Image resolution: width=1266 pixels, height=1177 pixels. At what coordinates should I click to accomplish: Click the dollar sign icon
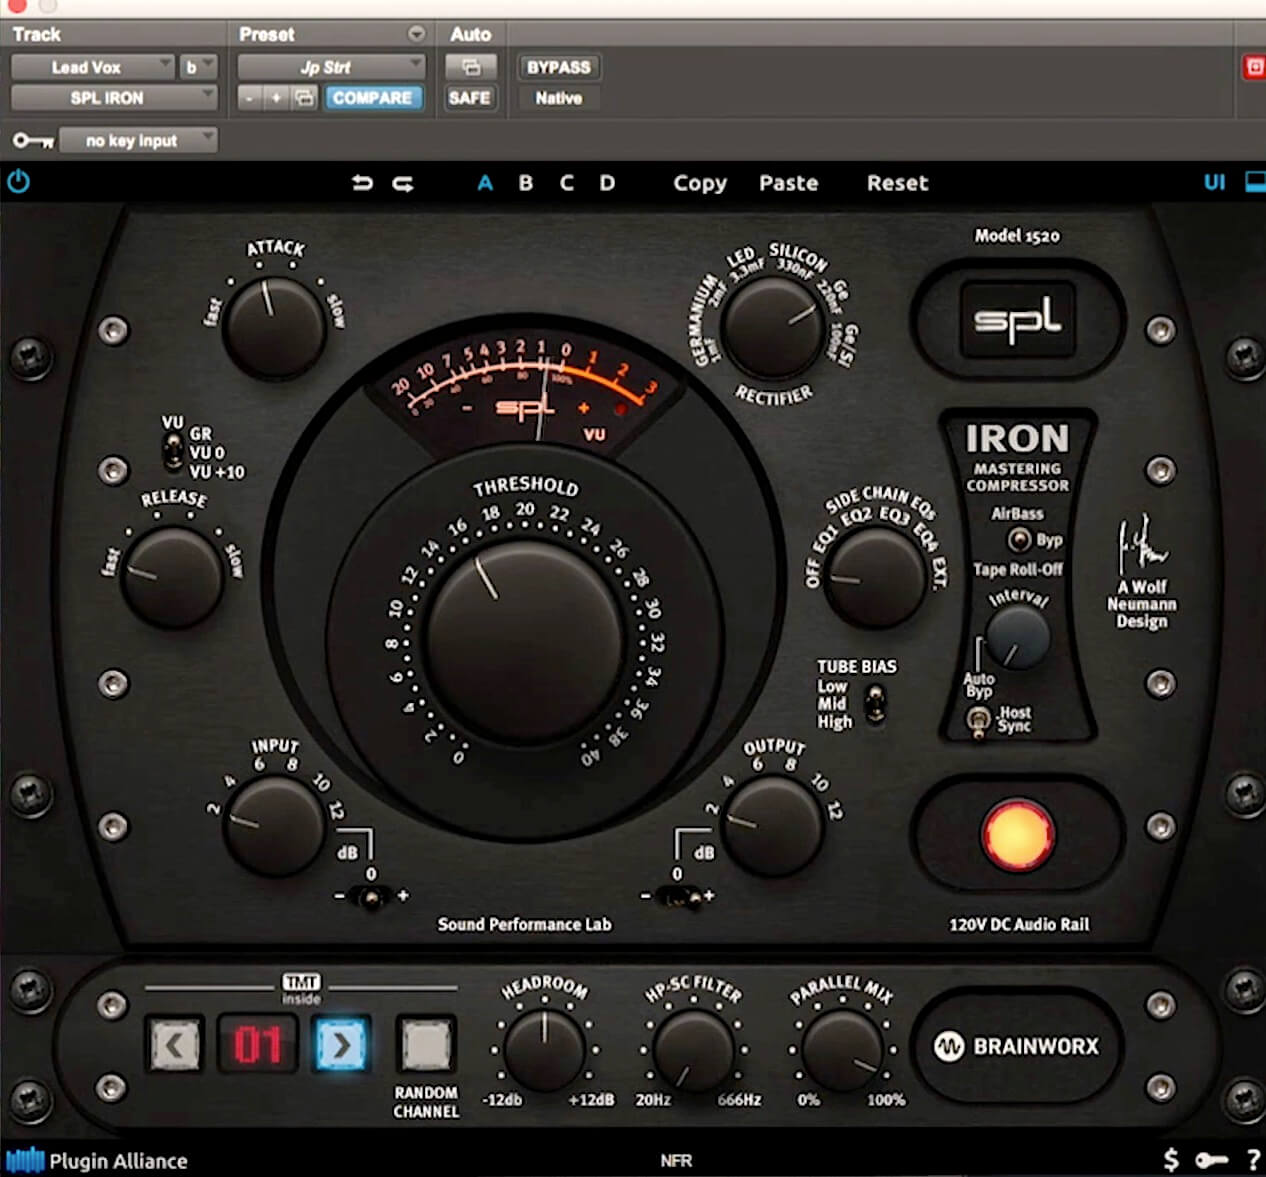tap(1171, 1160)
